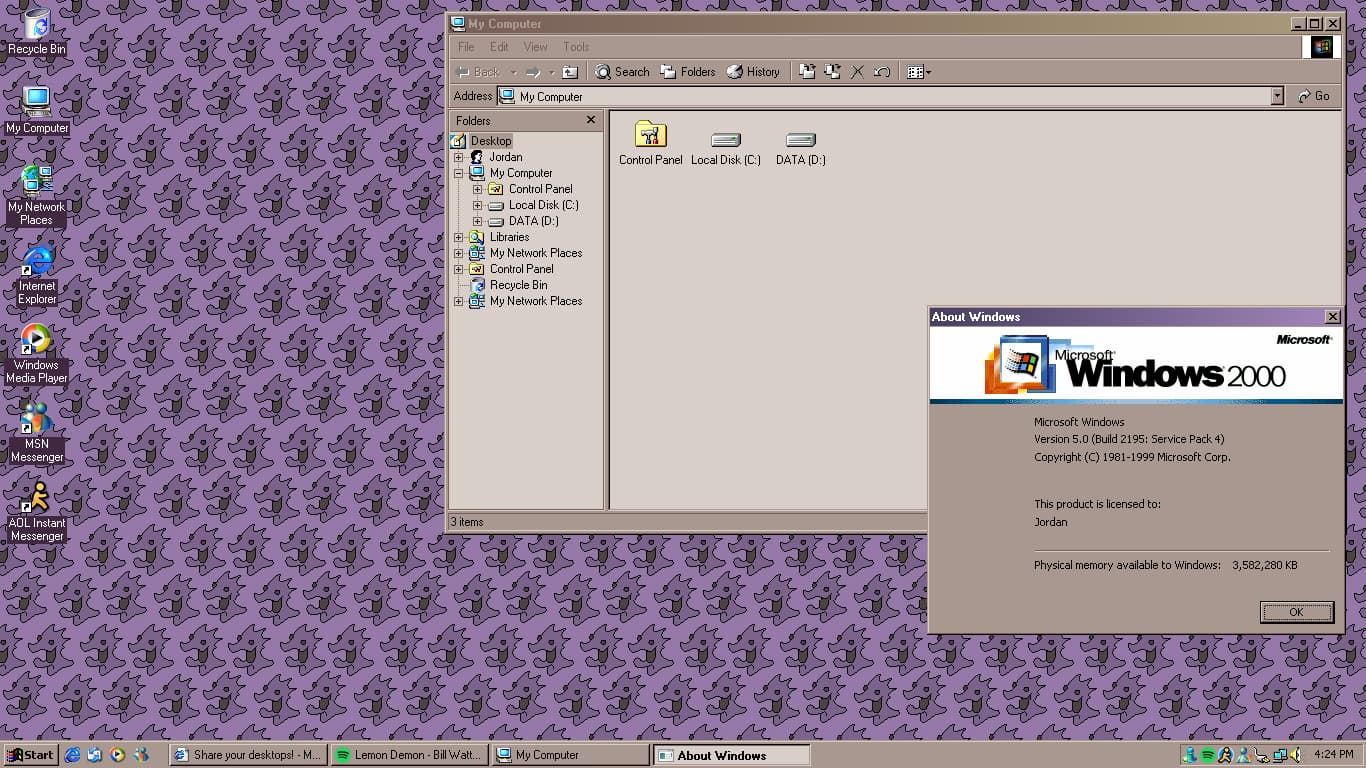Launch Windows Media Player from Quick Launch
The image size is (1366, 768).
tap(118, 755)
